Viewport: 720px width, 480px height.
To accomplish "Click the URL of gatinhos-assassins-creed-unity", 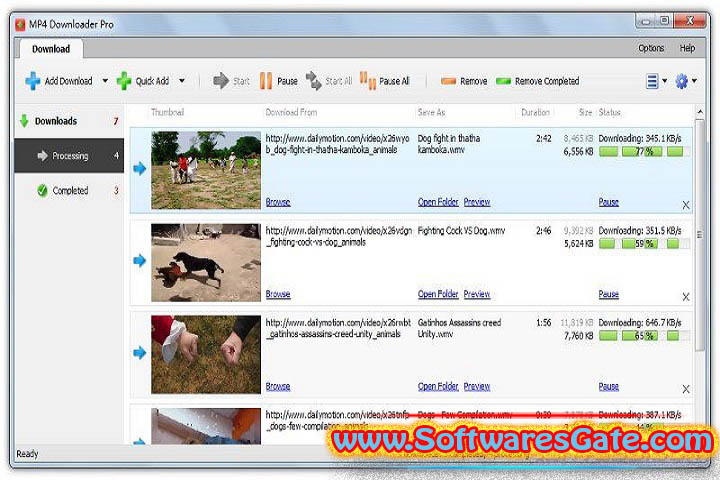I will pyautogui.click(x=338, y=328).
